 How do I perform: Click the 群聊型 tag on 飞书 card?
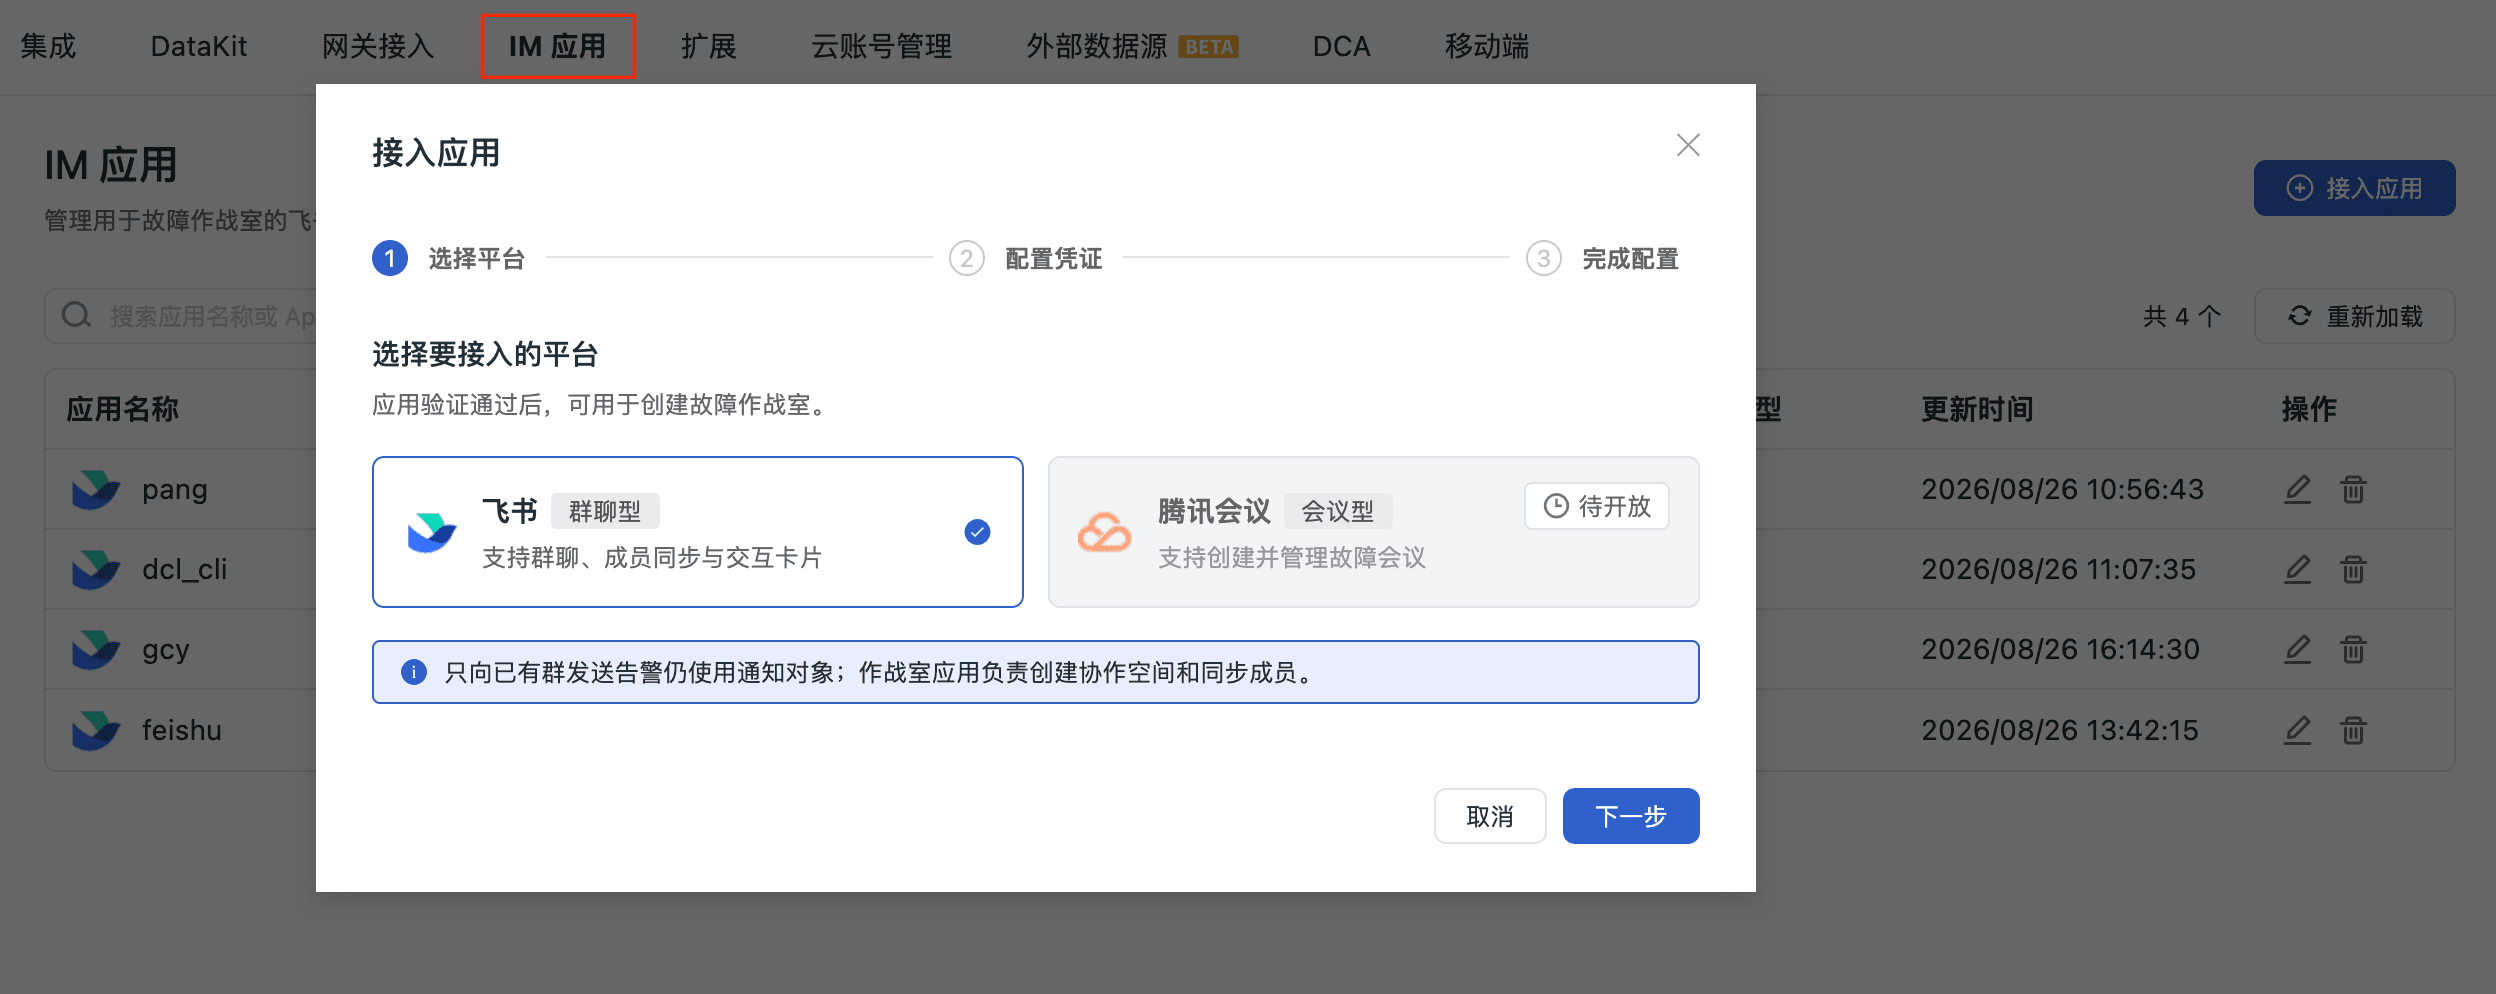click(605, 511)
